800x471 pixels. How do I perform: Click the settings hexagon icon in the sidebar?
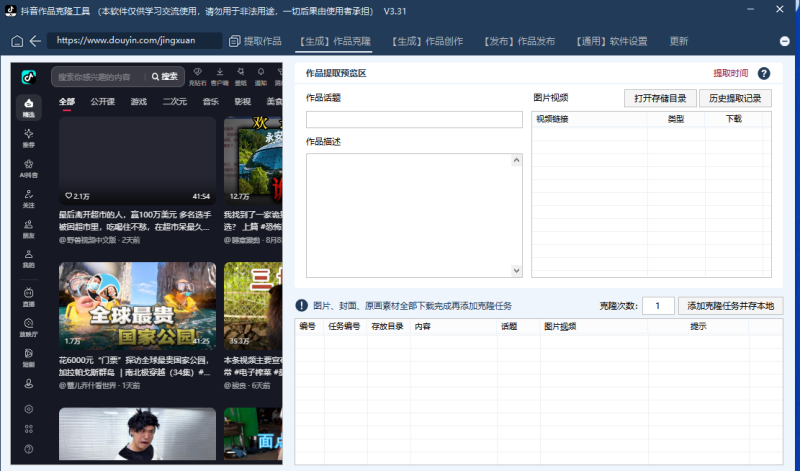coord(29,409)
